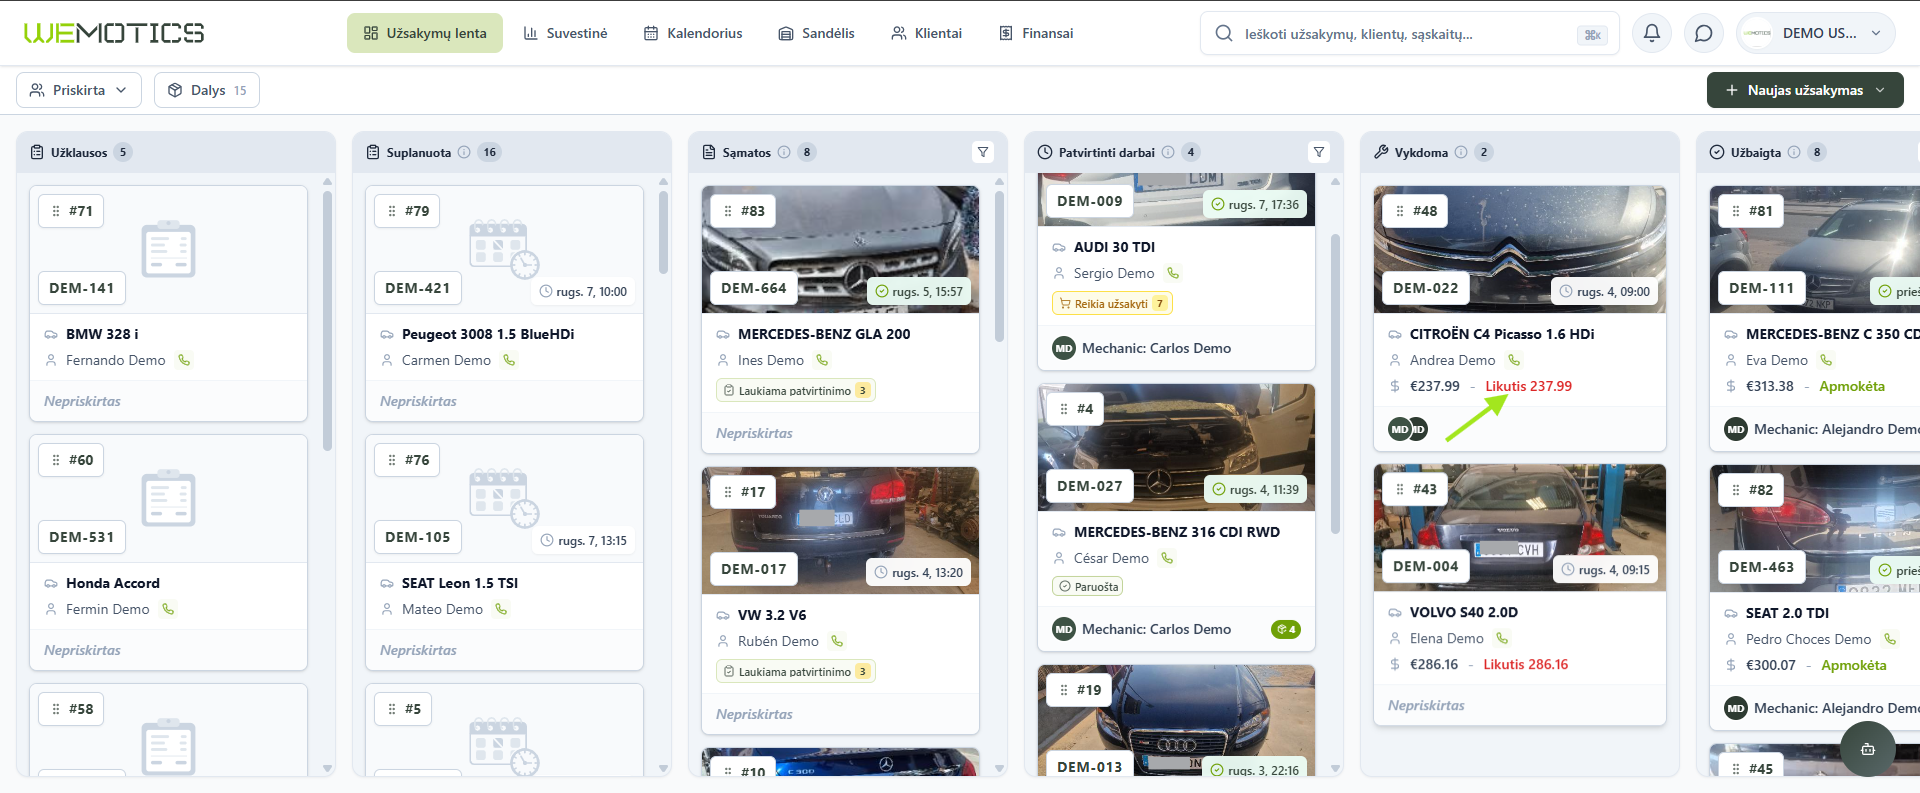Click the Patvirtinti darbai column scrollbar thumb
The width and height of the screenshot is (1920, 793).
[x=1335, y=384]
